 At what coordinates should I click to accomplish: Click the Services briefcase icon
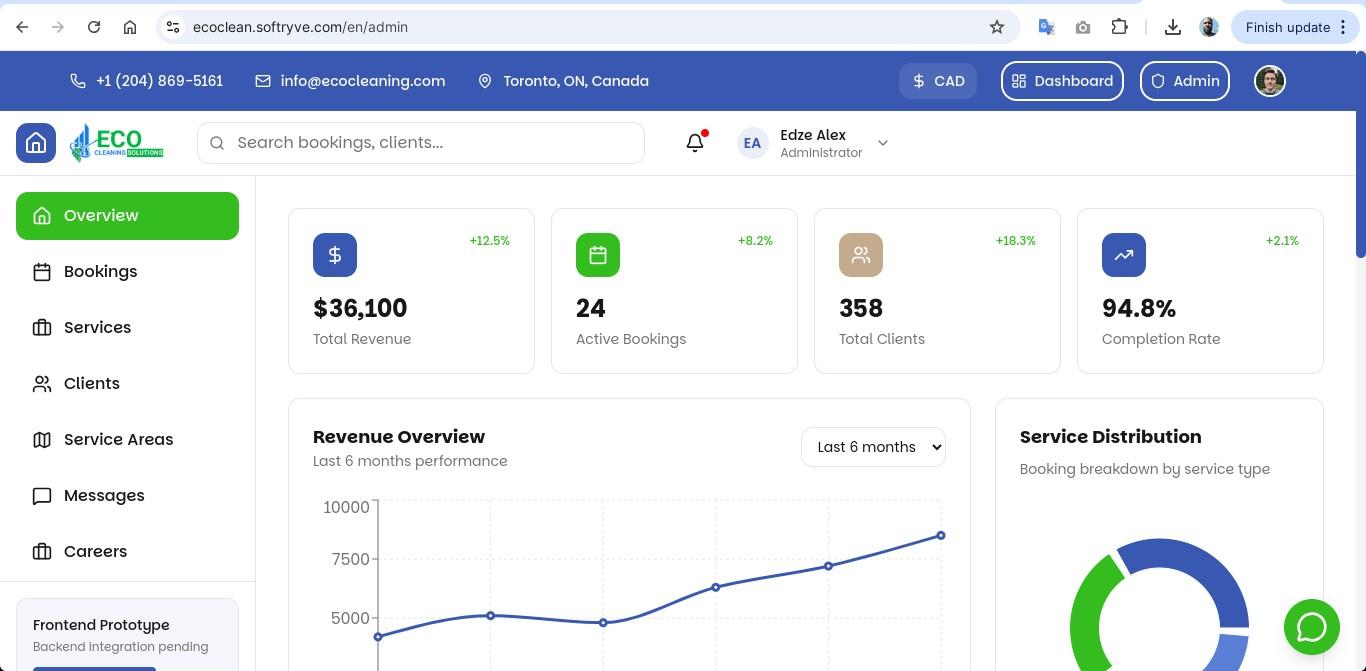(x=42, y=327)
